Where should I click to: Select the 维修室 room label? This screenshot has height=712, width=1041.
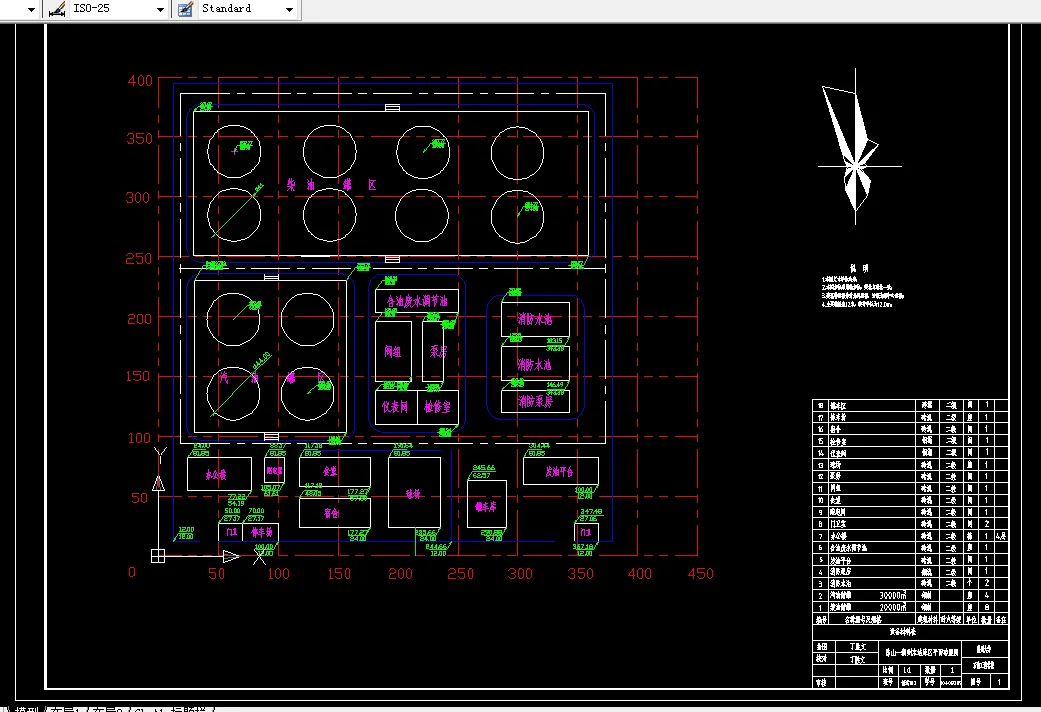[438, 406]
